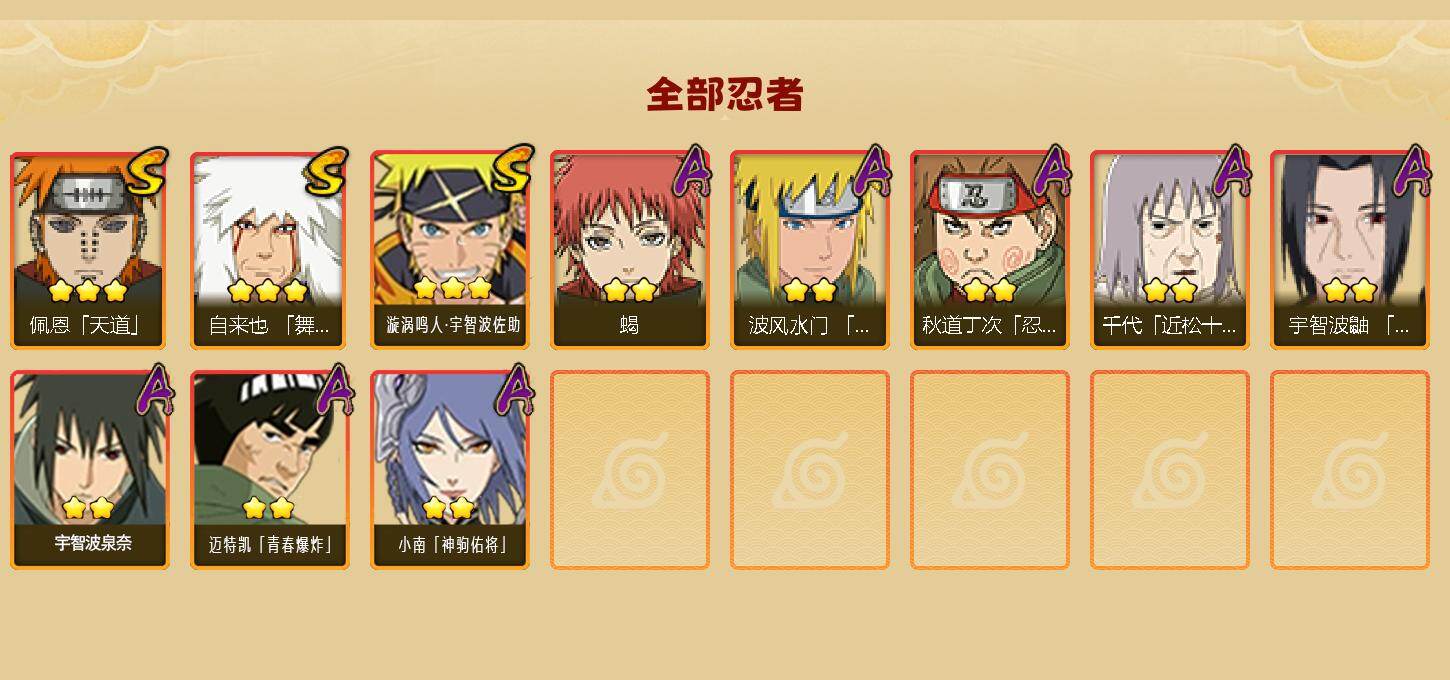Viewport: 1450px width, 680px height.
Task: Choose the 小南「神驹佑将」 card
Action: pos(450,470)
